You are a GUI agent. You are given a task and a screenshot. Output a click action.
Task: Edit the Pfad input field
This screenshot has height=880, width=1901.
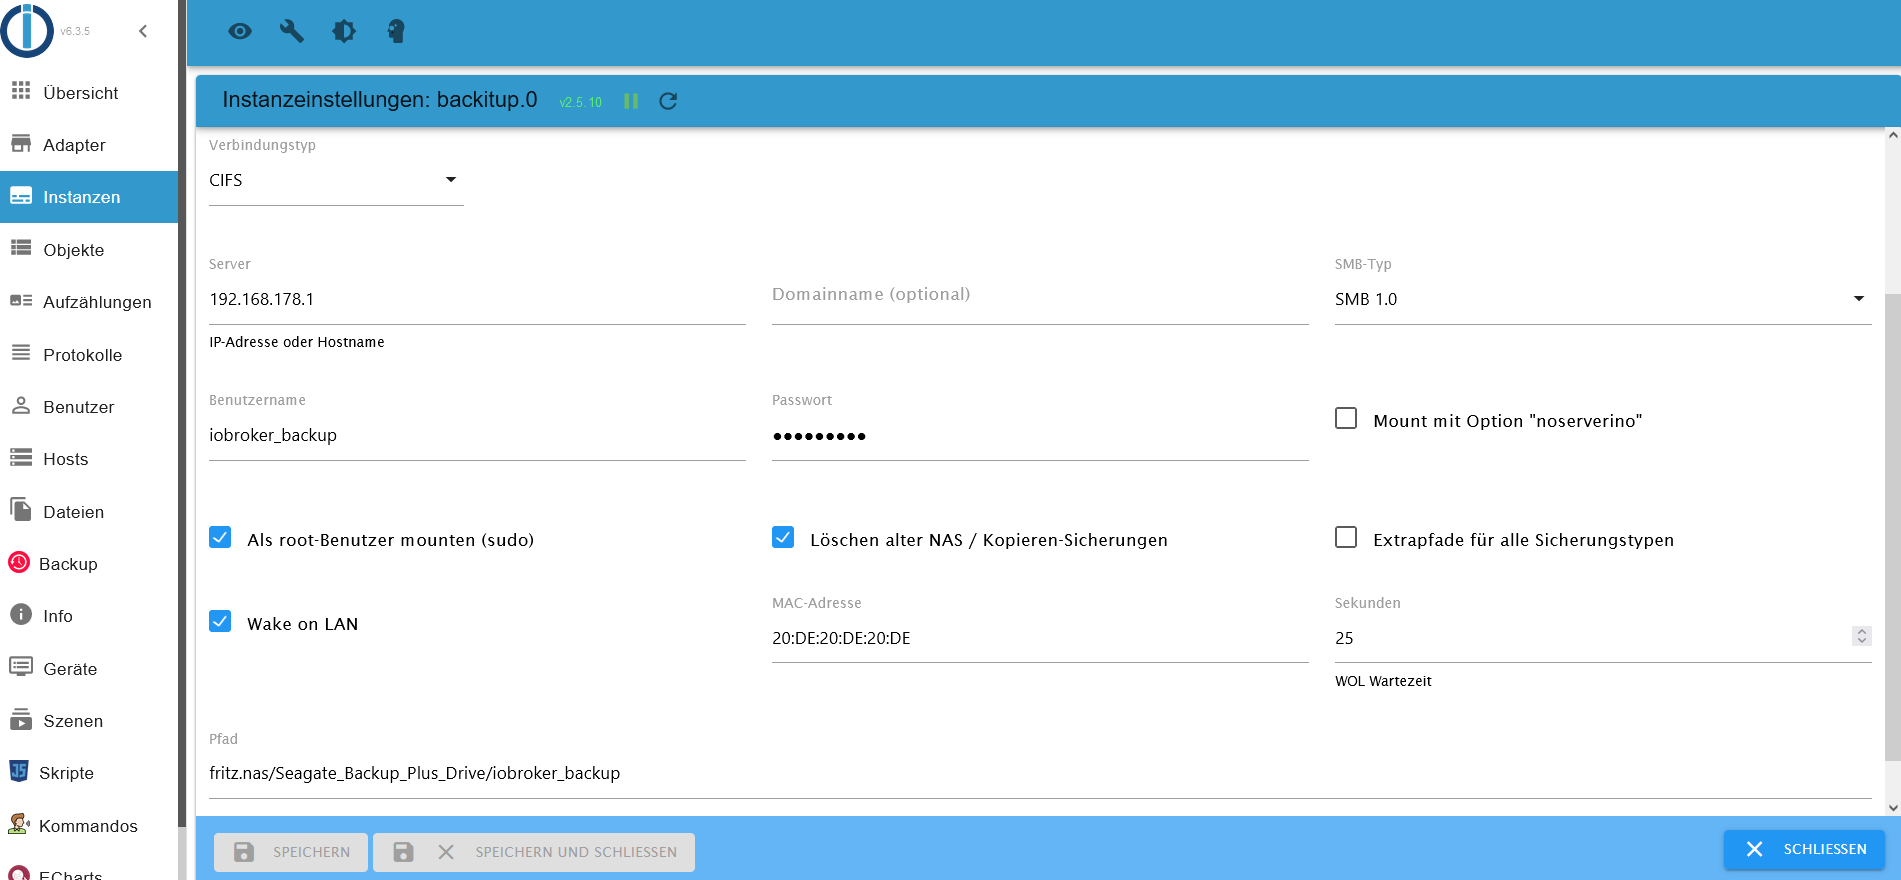tap(1040, 774)
